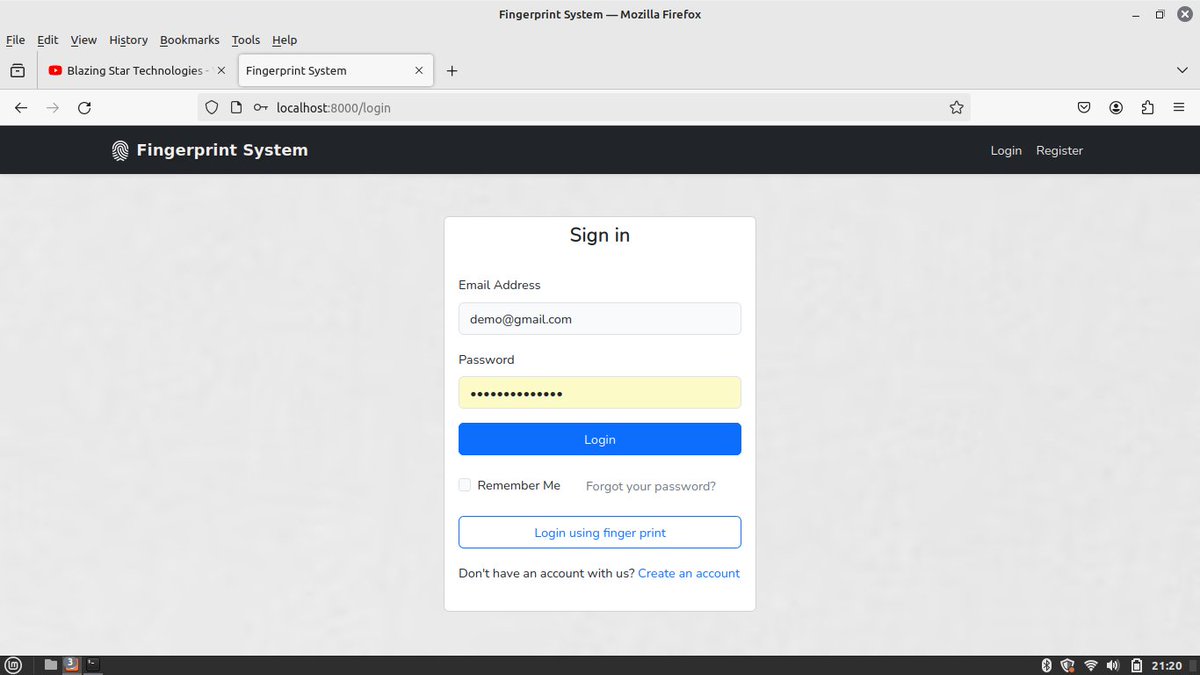Click the 21:20 clock in the panel
Image resolution: width=1200 pixels, height=675 pixels.
coord(1166,665)
